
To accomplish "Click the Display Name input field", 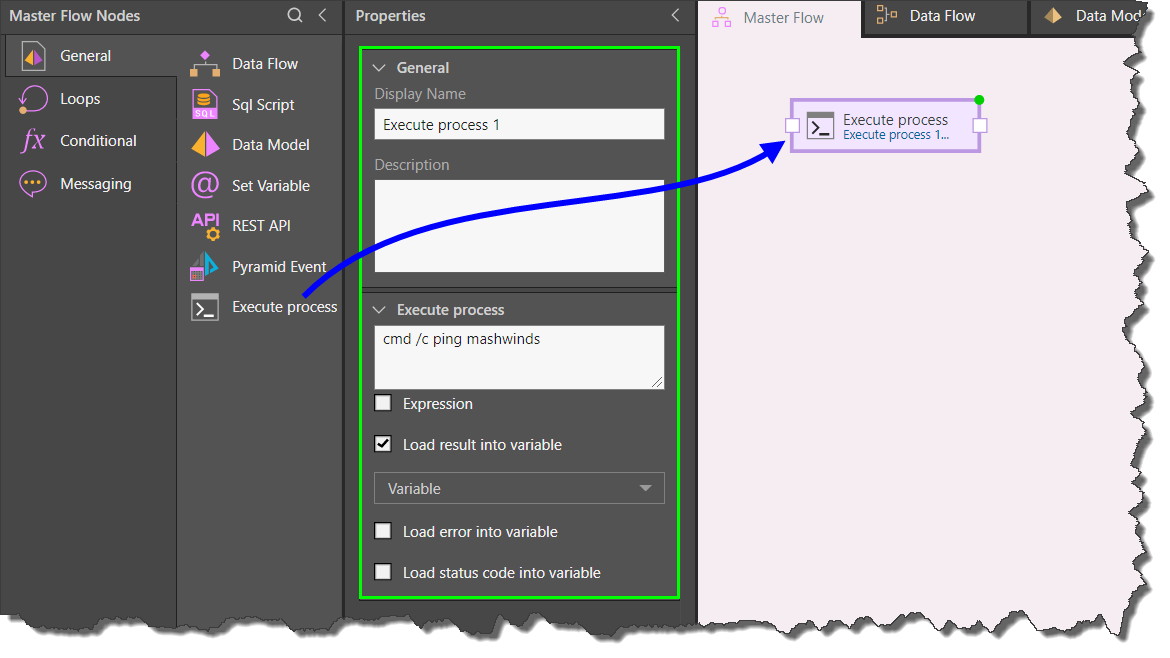I will click(518, 125).
